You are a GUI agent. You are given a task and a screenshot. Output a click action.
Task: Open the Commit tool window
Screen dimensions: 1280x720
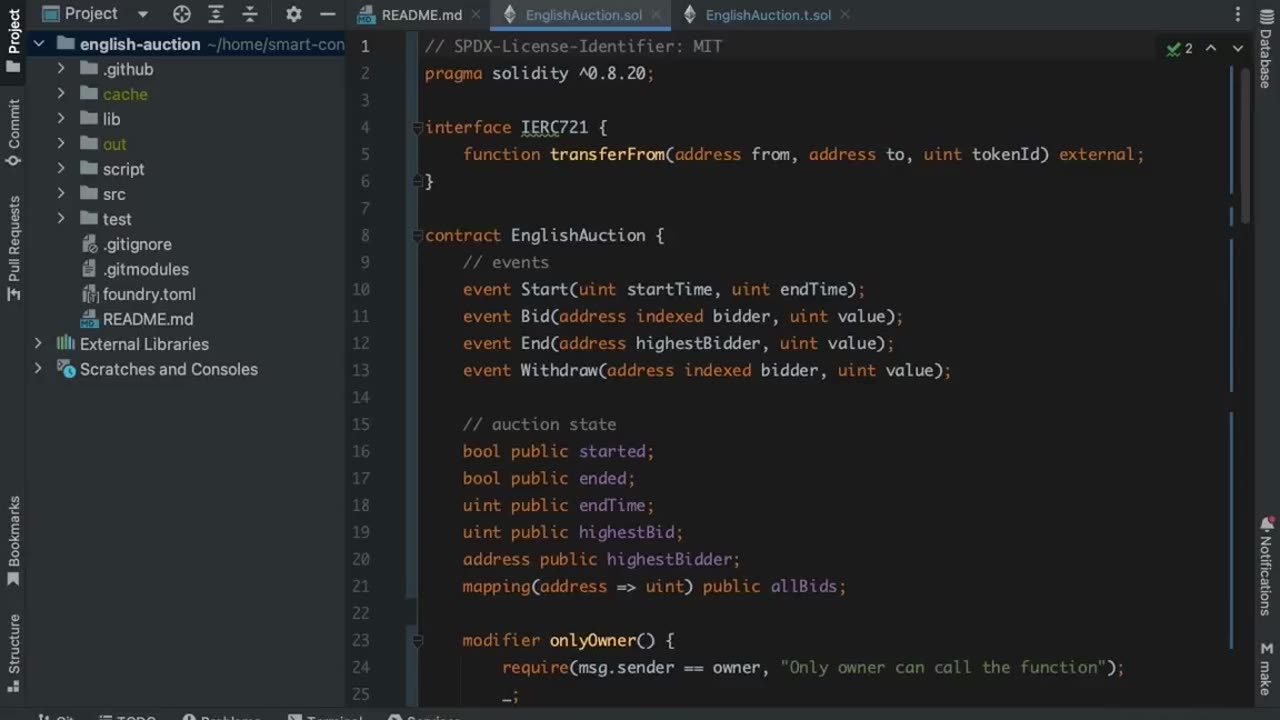pos(14,132)
